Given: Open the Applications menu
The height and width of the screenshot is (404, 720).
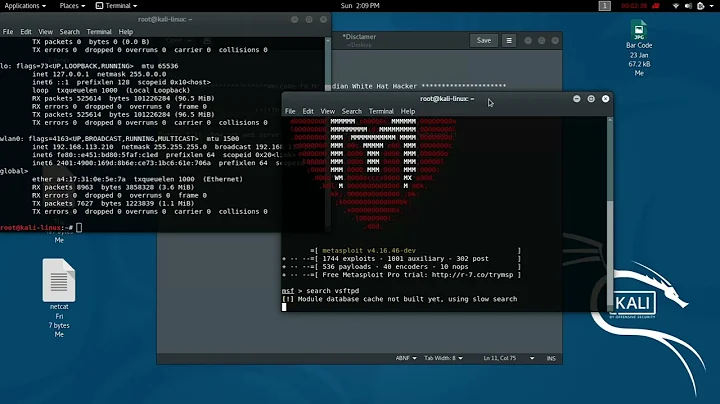Looking at the screenshot, I should tap(25, 6).
